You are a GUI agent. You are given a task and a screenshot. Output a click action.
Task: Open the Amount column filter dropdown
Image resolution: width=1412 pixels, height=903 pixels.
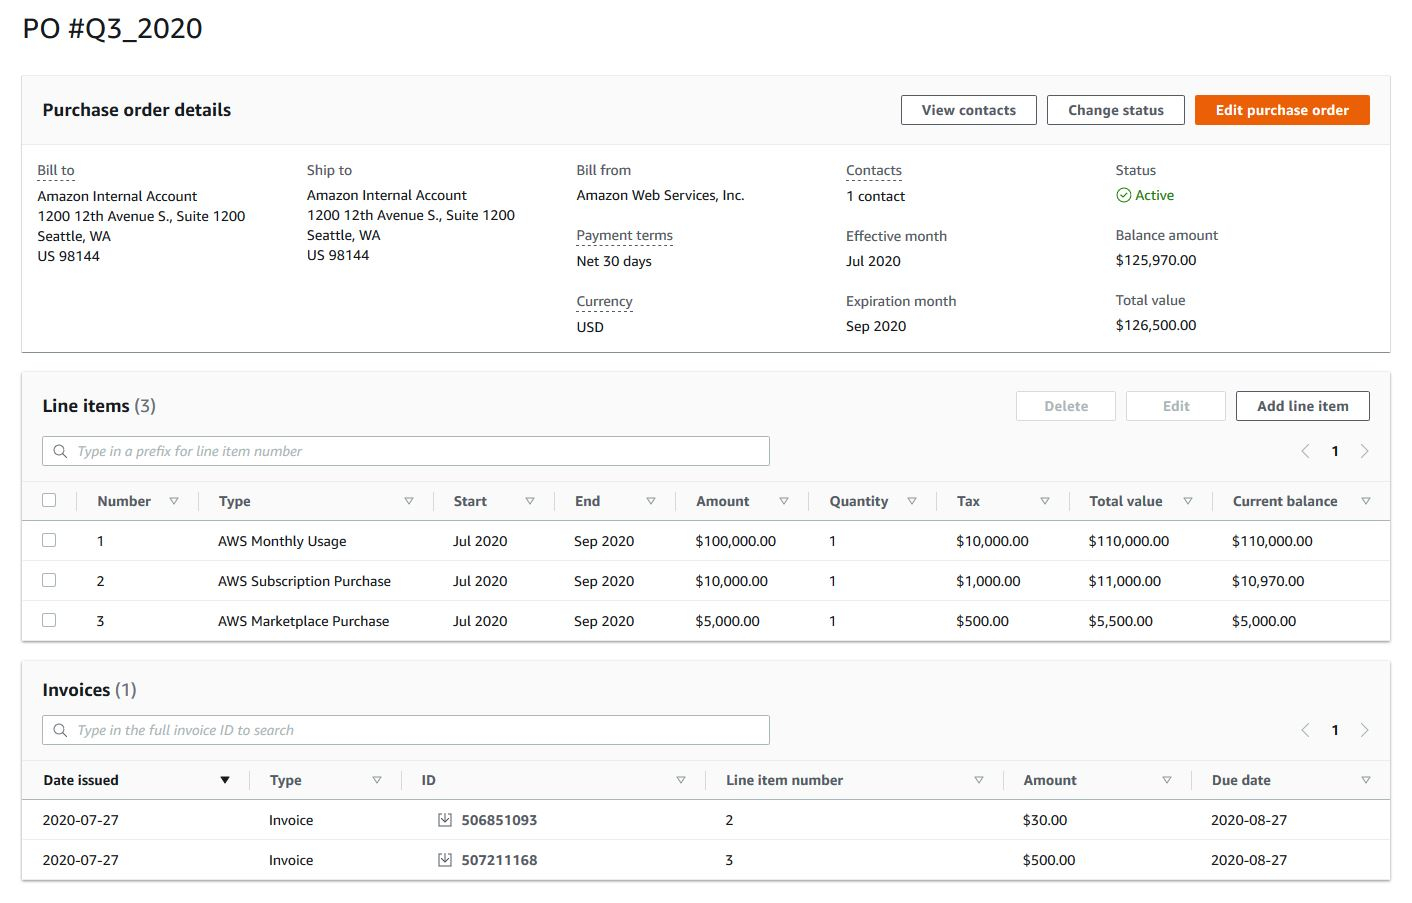(x=784, y=500)
